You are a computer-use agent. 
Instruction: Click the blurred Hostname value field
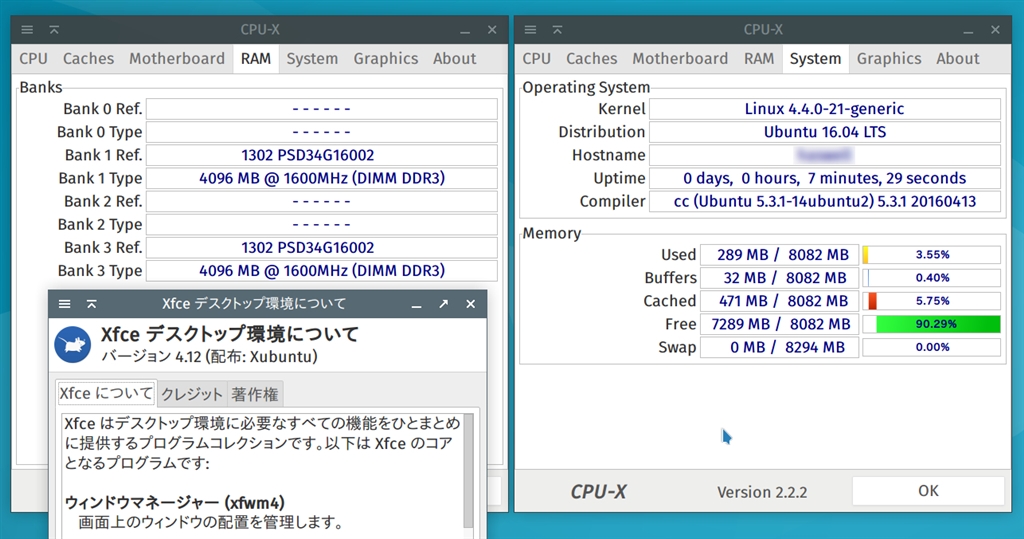(x=825, y=155)
